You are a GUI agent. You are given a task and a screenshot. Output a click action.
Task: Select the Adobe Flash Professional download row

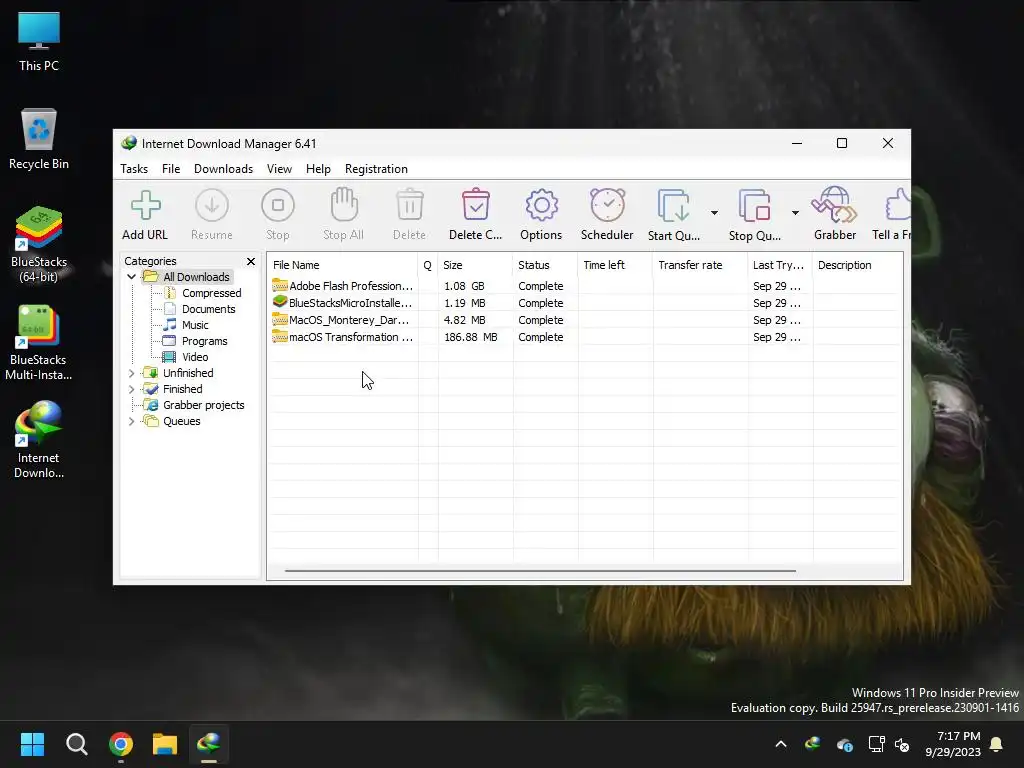point(584,286)
